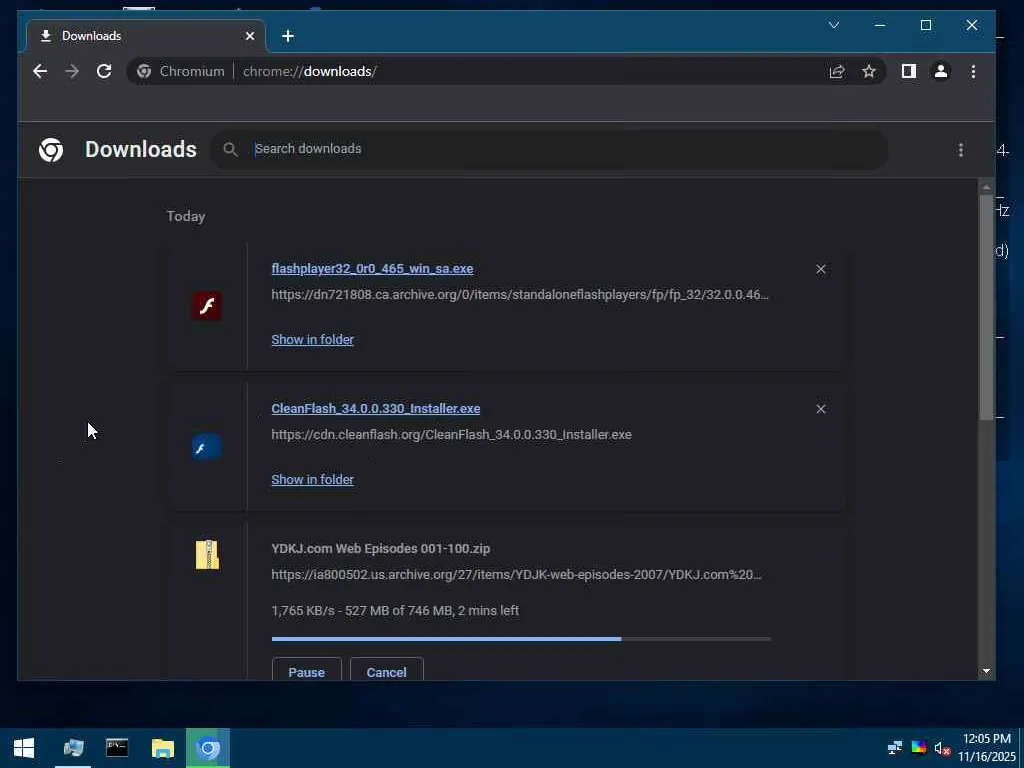Image resolution: width=1024 pixels, height=768 pixels.
Task: Reload the downloads page
Action: point(104,71)
